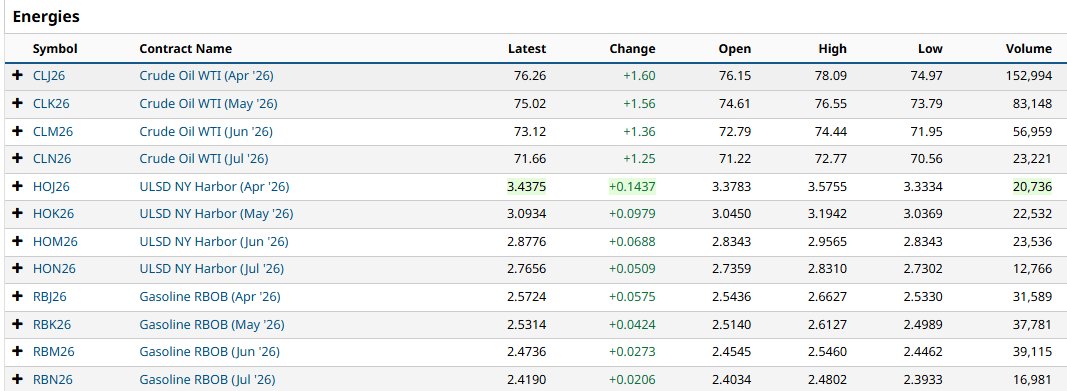Sort by the Change column header
The width and height of the screenshot is (1067, 391).
[632, 49]
